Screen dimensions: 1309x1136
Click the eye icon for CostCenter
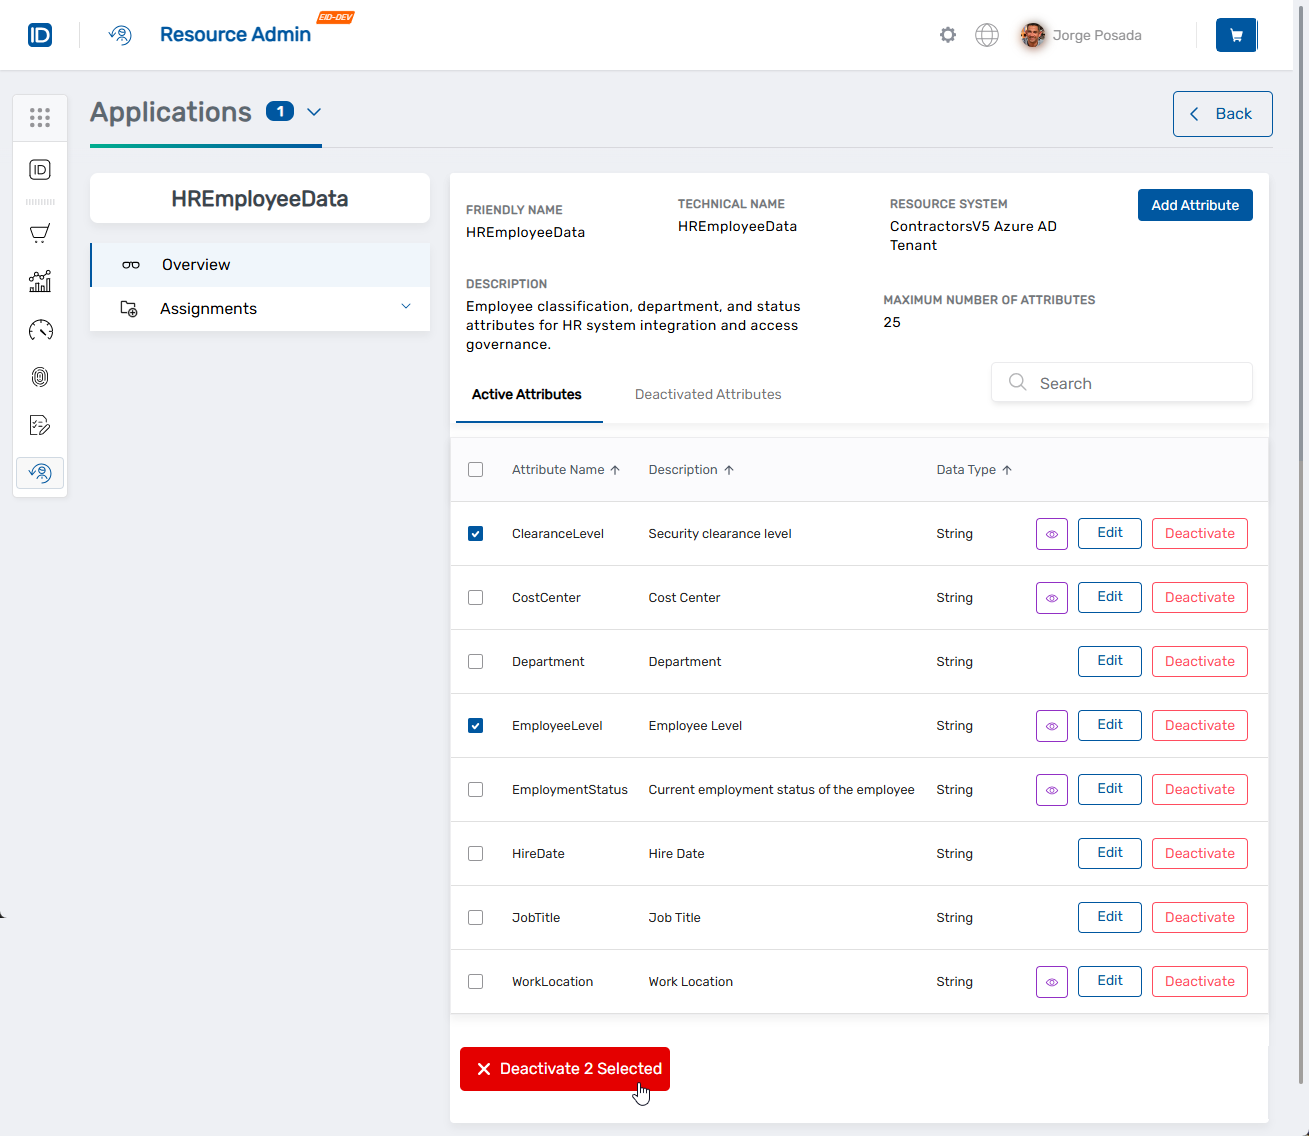[x=1051, y=598]
